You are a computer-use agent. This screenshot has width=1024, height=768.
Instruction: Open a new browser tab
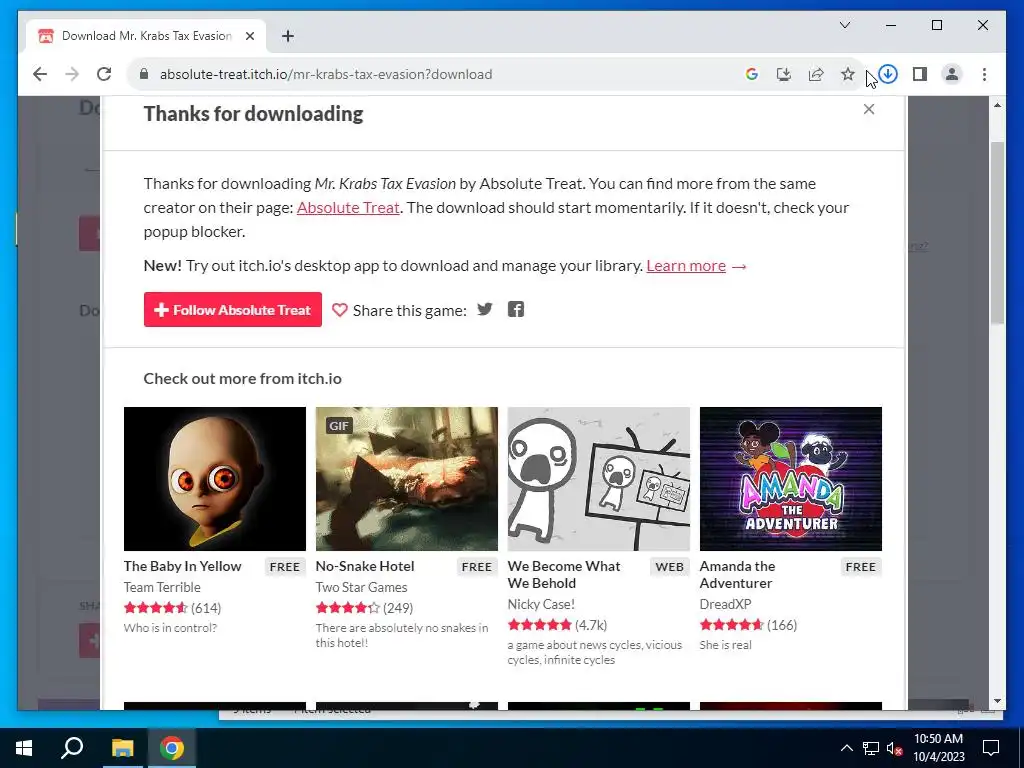[x=288, y=36]
